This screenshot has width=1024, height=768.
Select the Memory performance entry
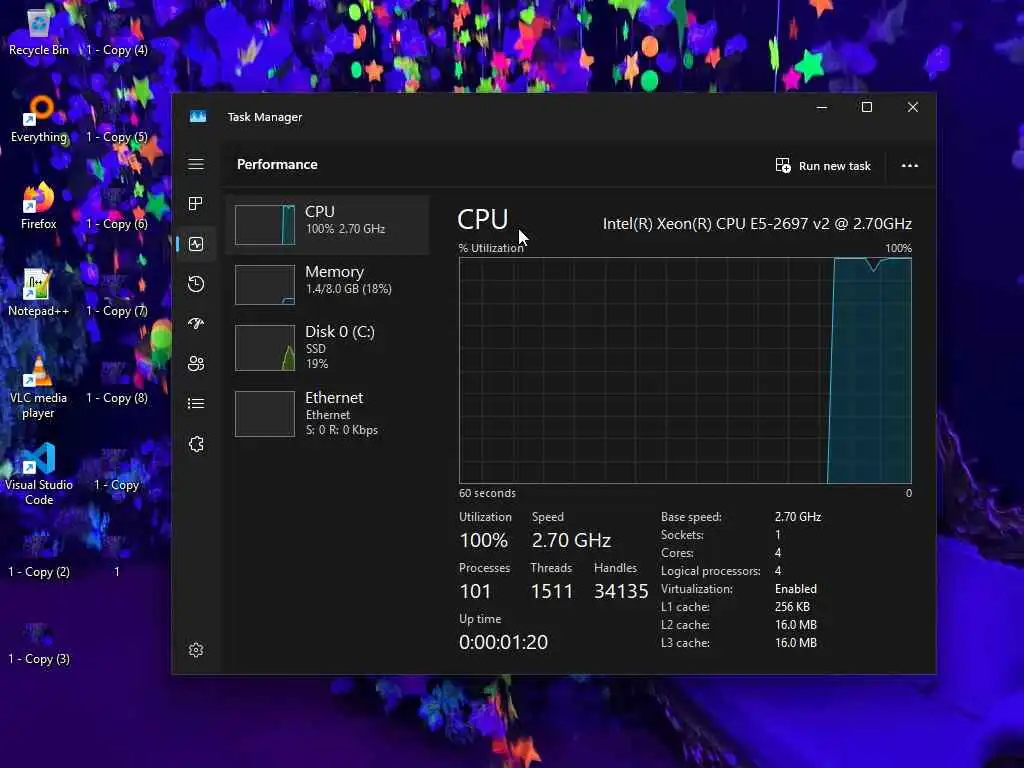coord(327,284)
